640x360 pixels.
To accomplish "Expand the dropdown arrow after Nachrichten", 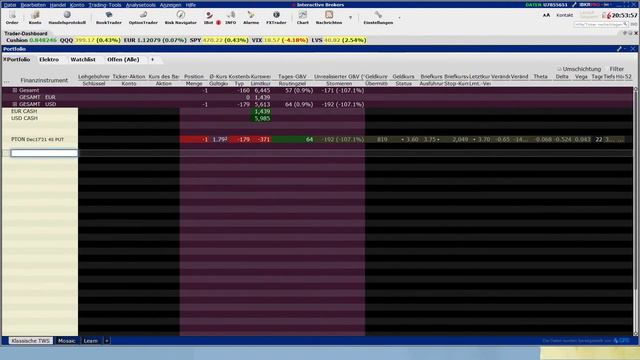I will (x=350, y=18).
